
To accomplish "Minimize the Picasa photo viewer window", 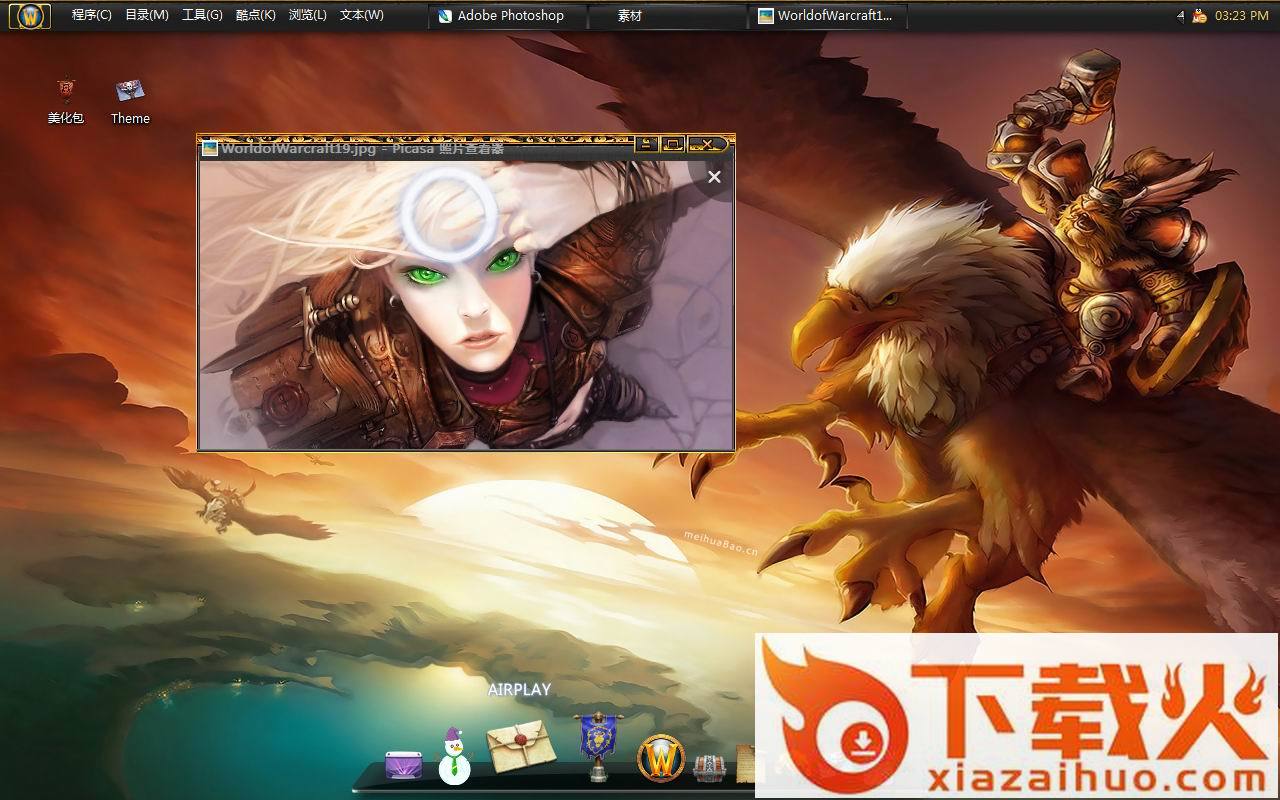I will pos(646,145).
